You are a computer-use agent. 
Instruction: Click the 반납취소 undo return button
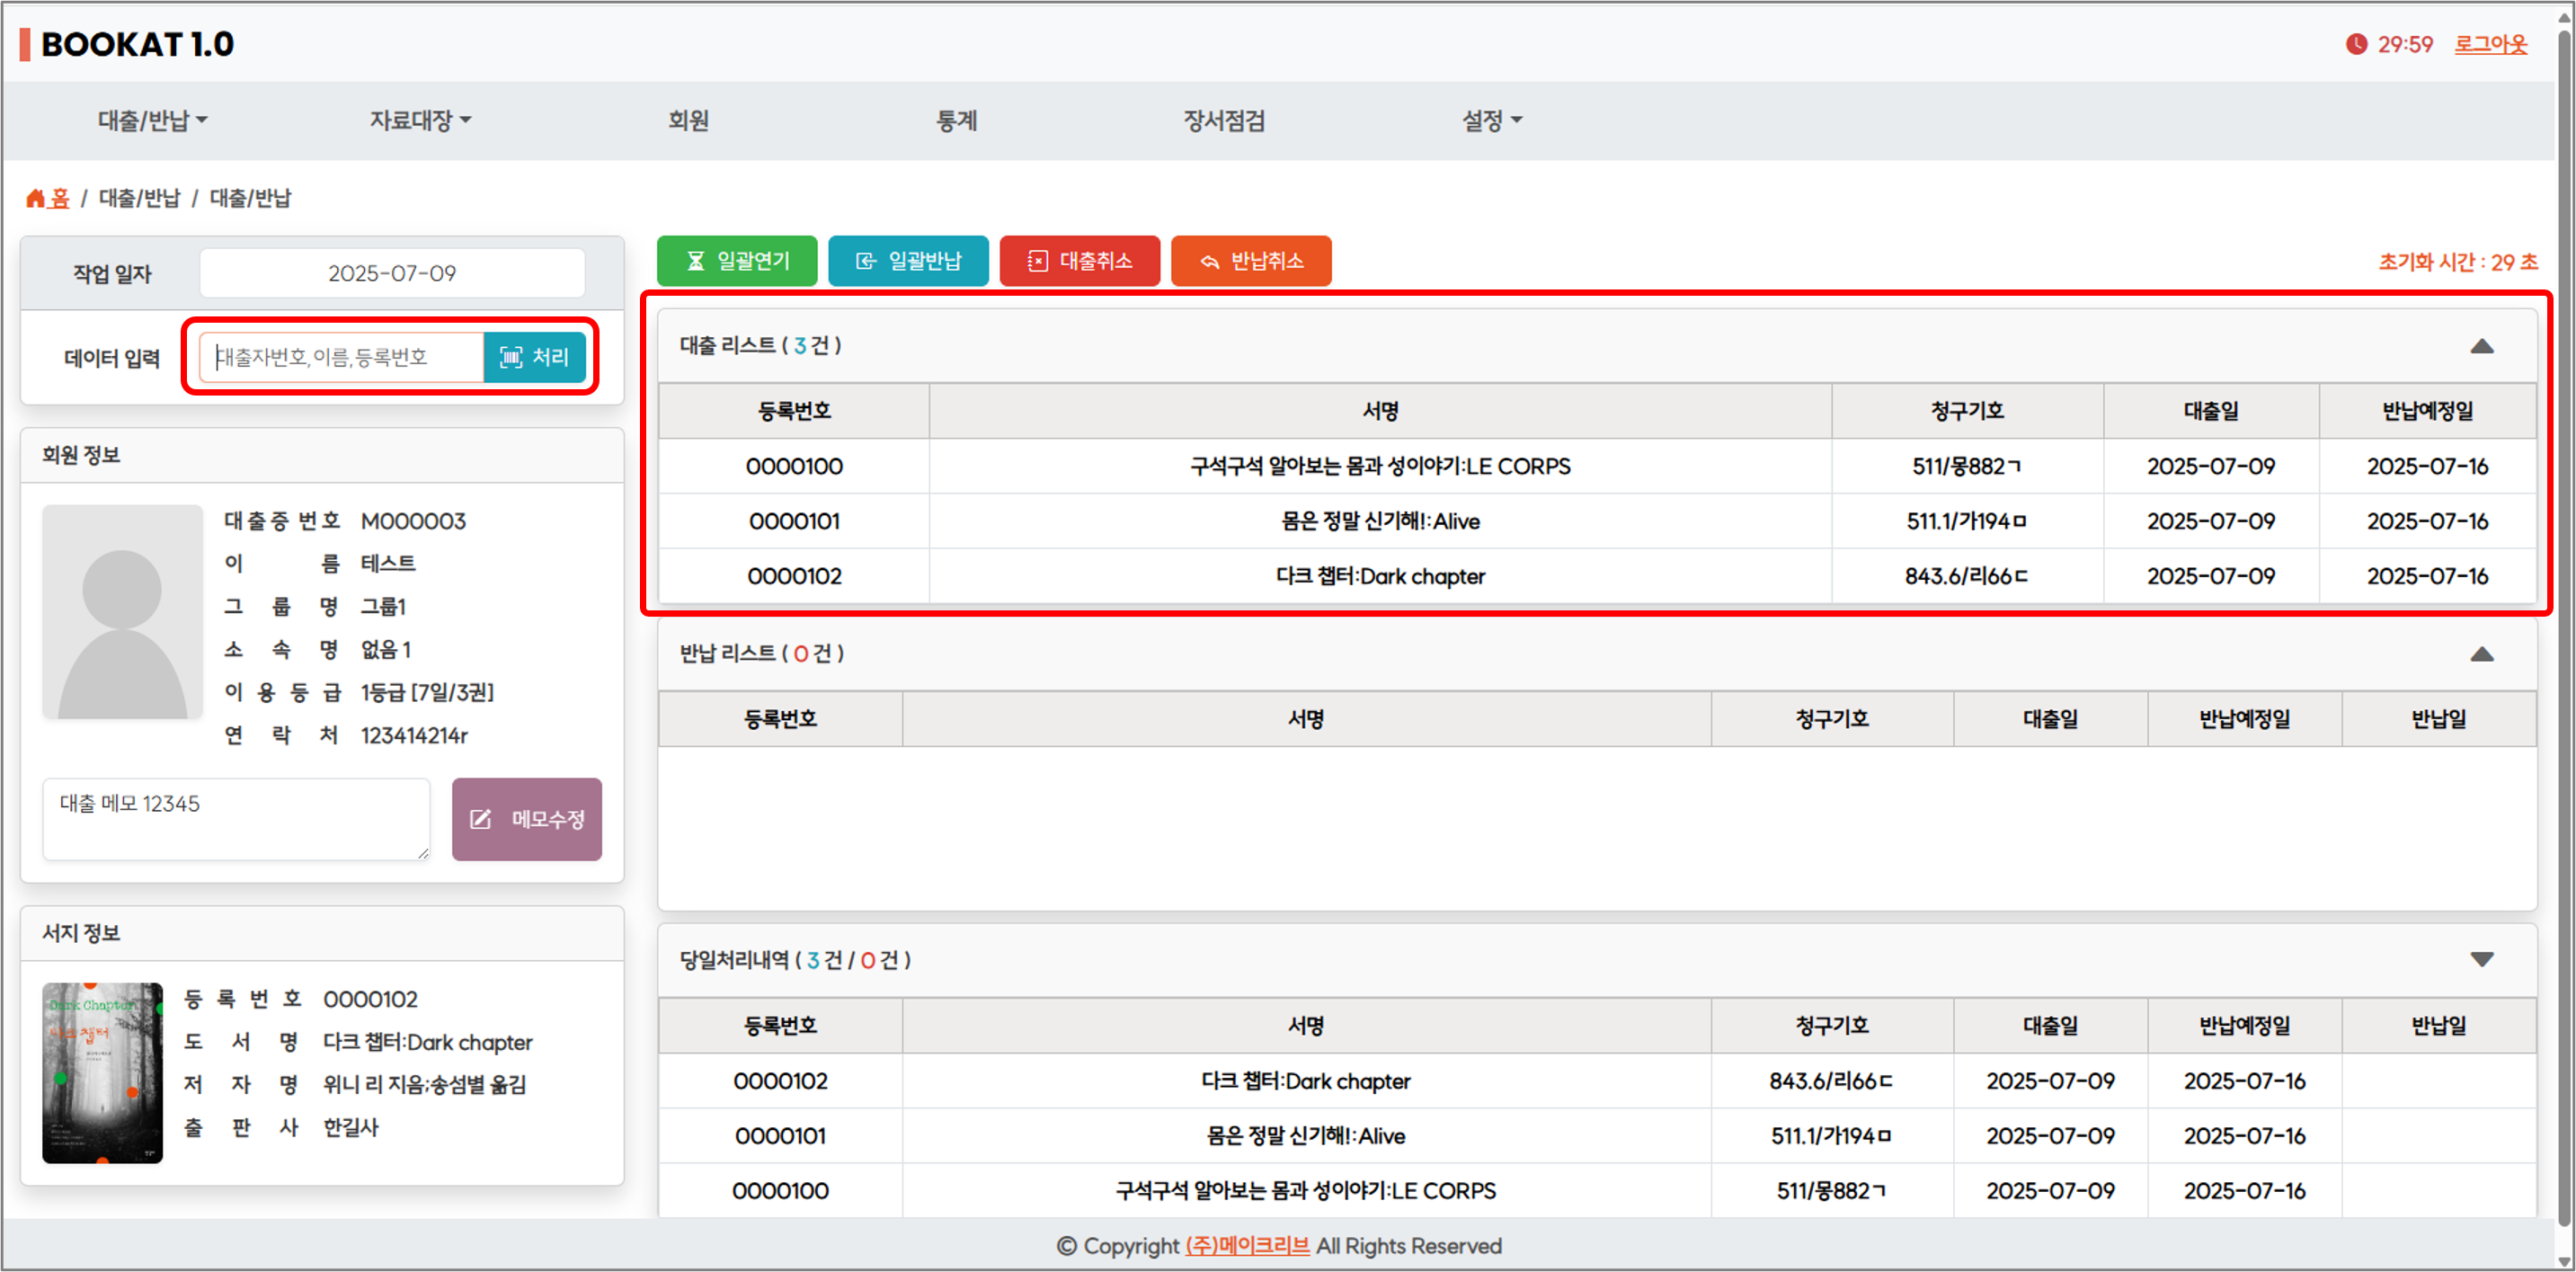coord(1250,261)
